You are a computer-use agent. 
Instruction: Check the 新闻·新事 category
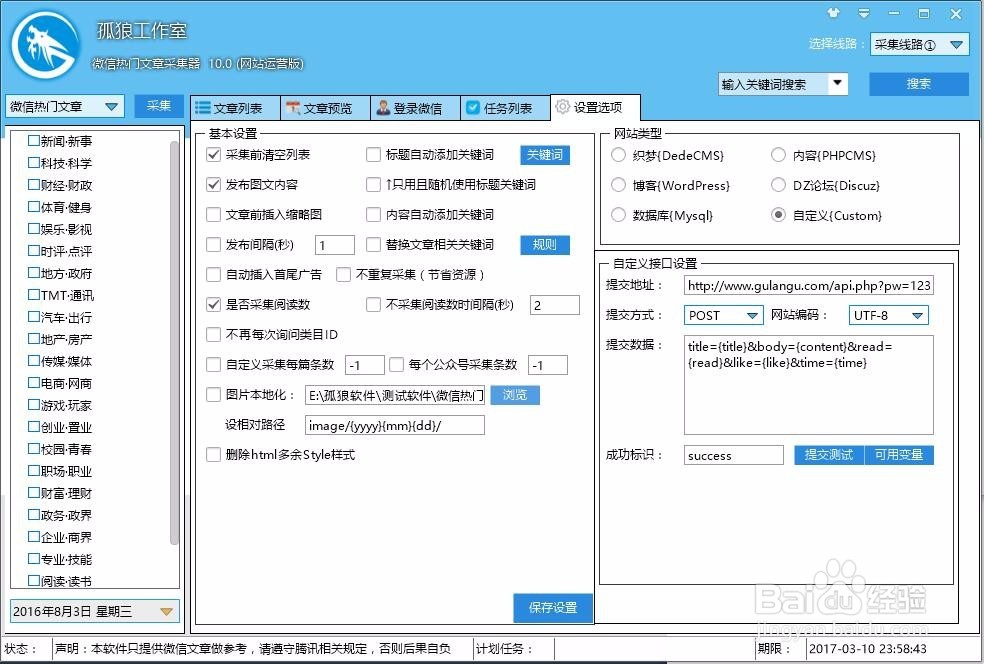tap(34, 141)
